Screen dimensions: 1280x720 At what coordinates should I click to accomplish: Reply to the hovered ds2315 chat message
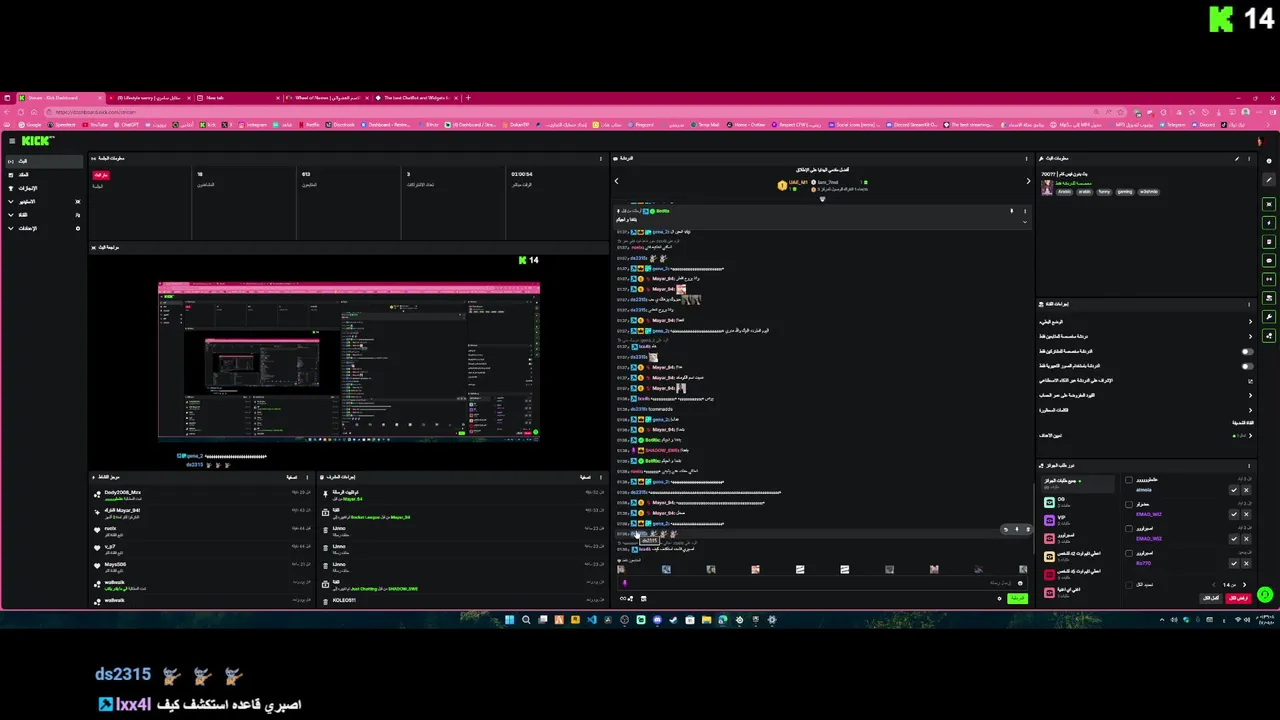pos(1005,530)
